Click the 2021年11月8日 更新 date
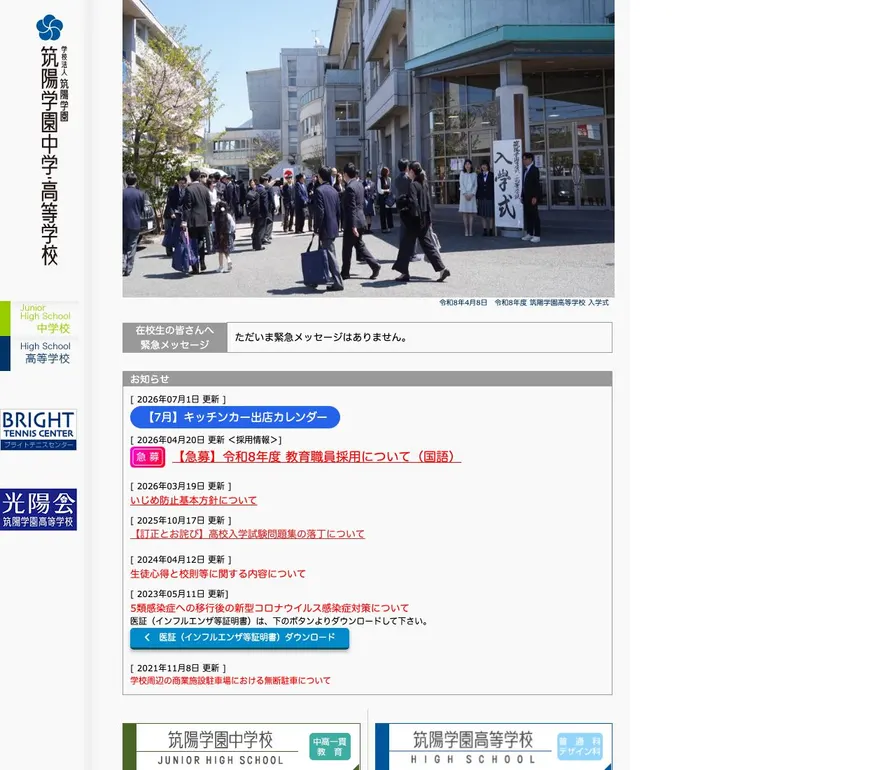896x770 pixels. 178,668
